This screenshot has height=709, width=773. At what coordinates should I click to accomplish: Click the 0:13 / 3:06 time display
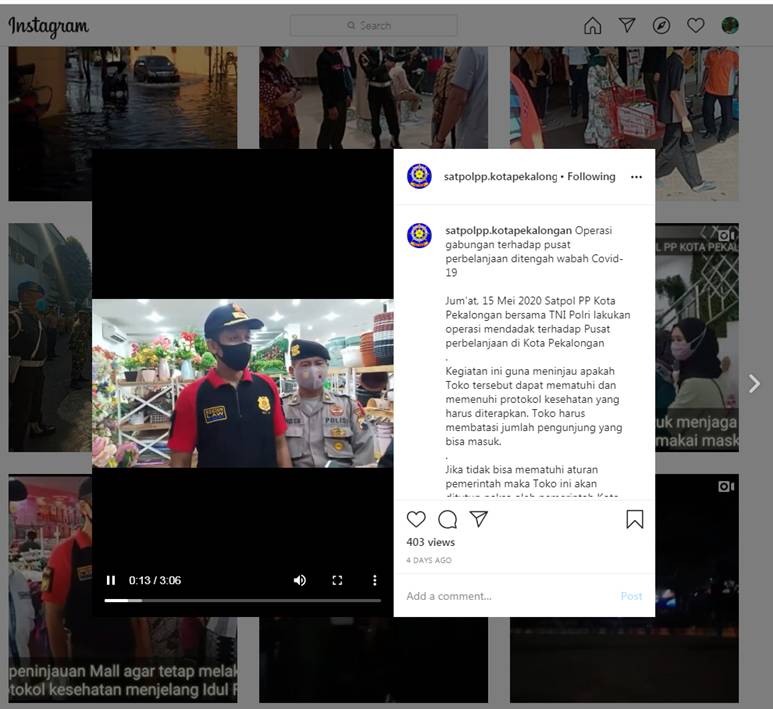coord(155,580)
